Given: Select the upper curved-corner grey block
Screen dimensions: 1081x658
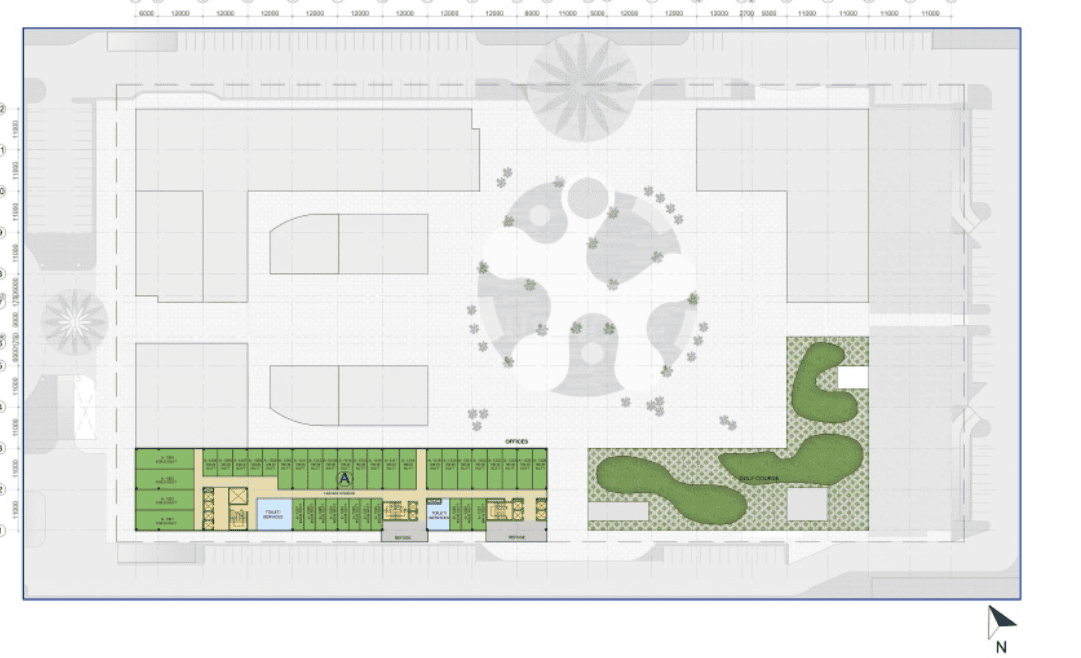Looking at the screenshot, I should 348,243.
